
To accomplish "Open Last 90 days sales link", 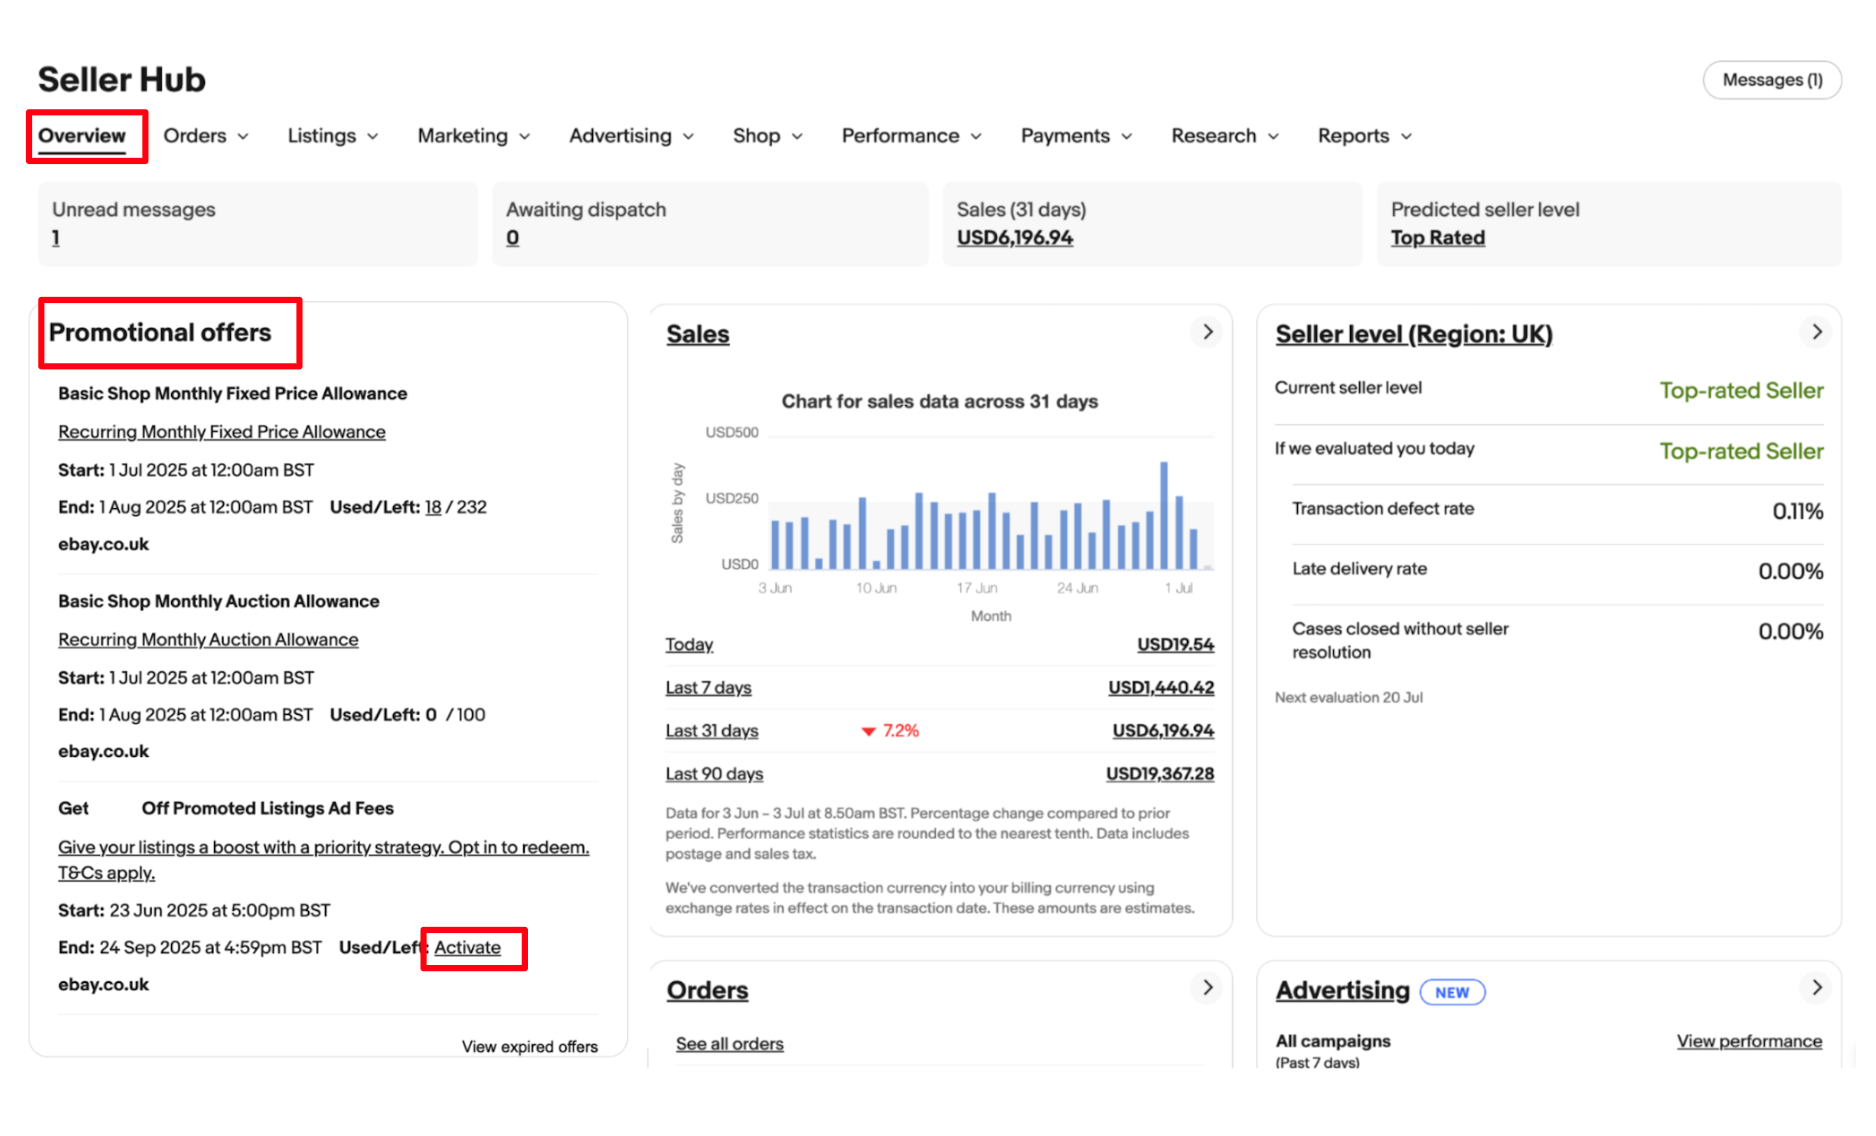I will pos(714,774).
